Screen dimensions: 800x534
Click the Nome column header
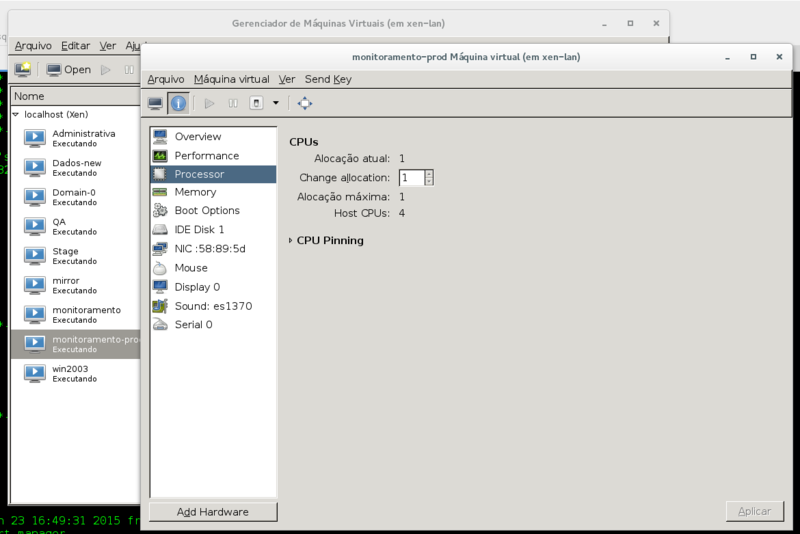76,96
